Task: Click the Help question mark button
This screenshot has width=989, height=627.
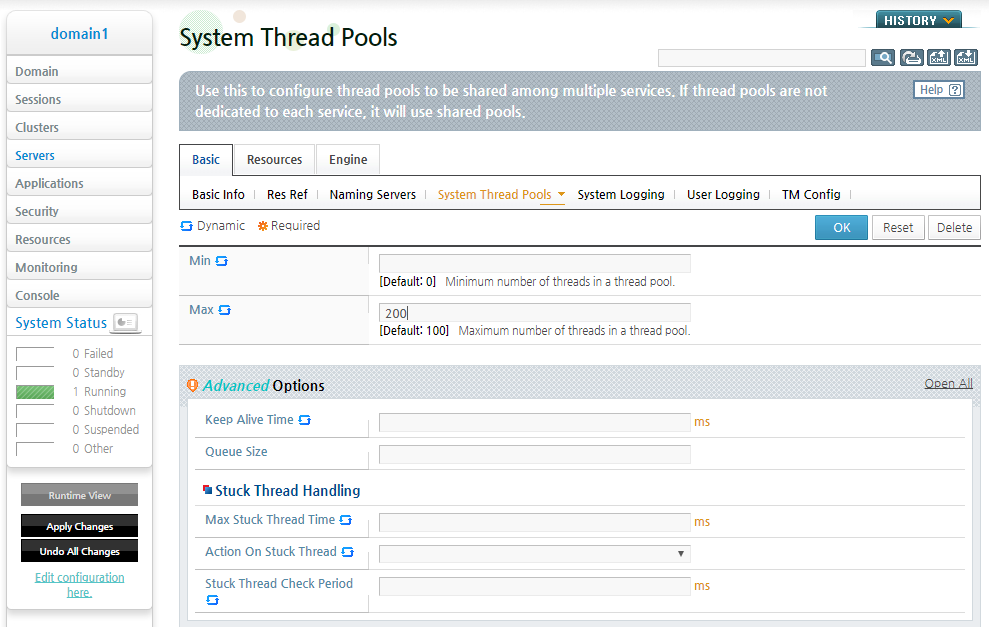Action: click(x=939, y=90)
